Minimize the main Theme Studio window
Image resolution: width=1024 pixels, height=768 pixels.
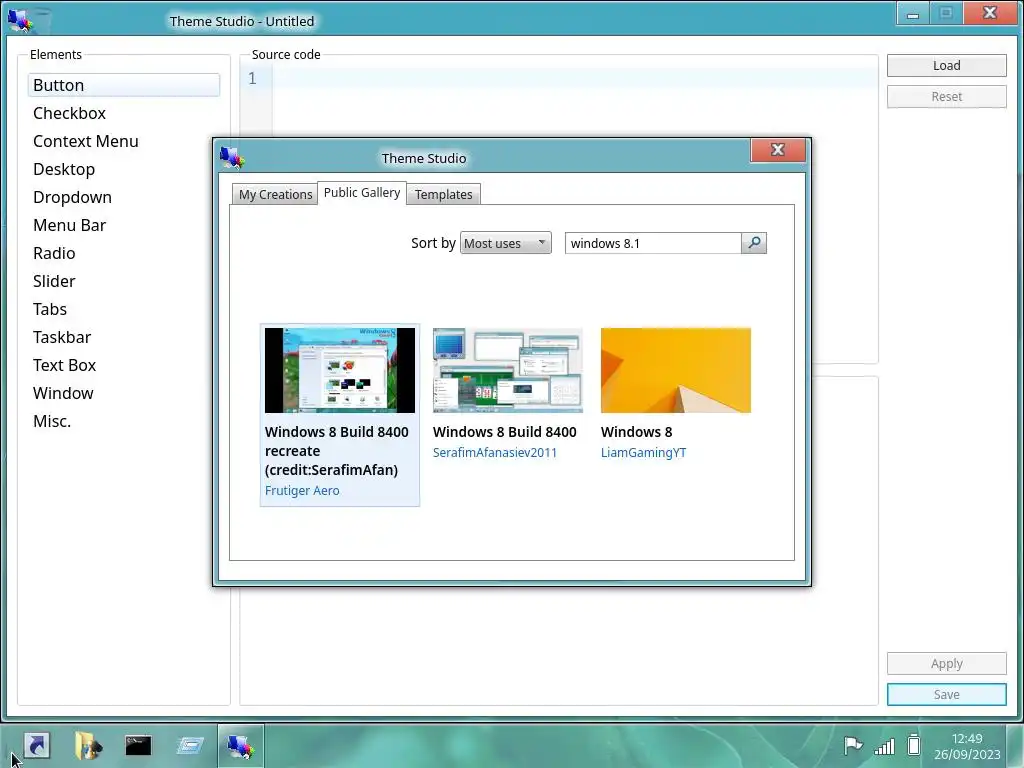pyautogui.click(x=913, y=13)
